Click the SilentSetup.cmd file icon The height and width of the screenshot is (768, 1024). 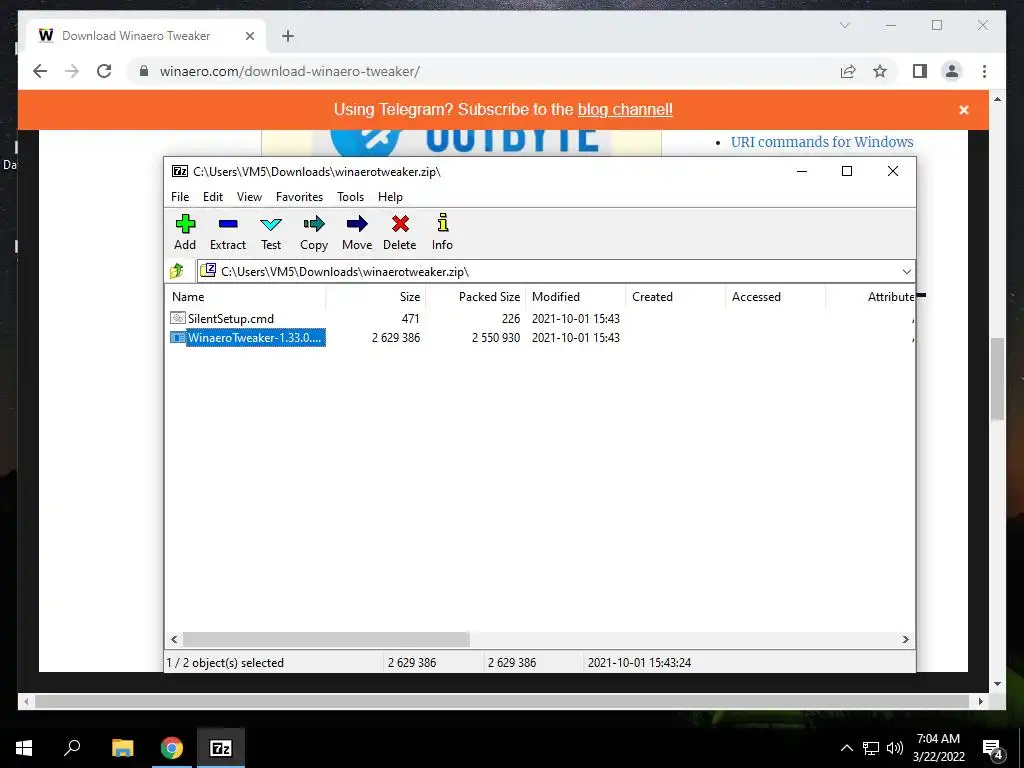point(178,318)
